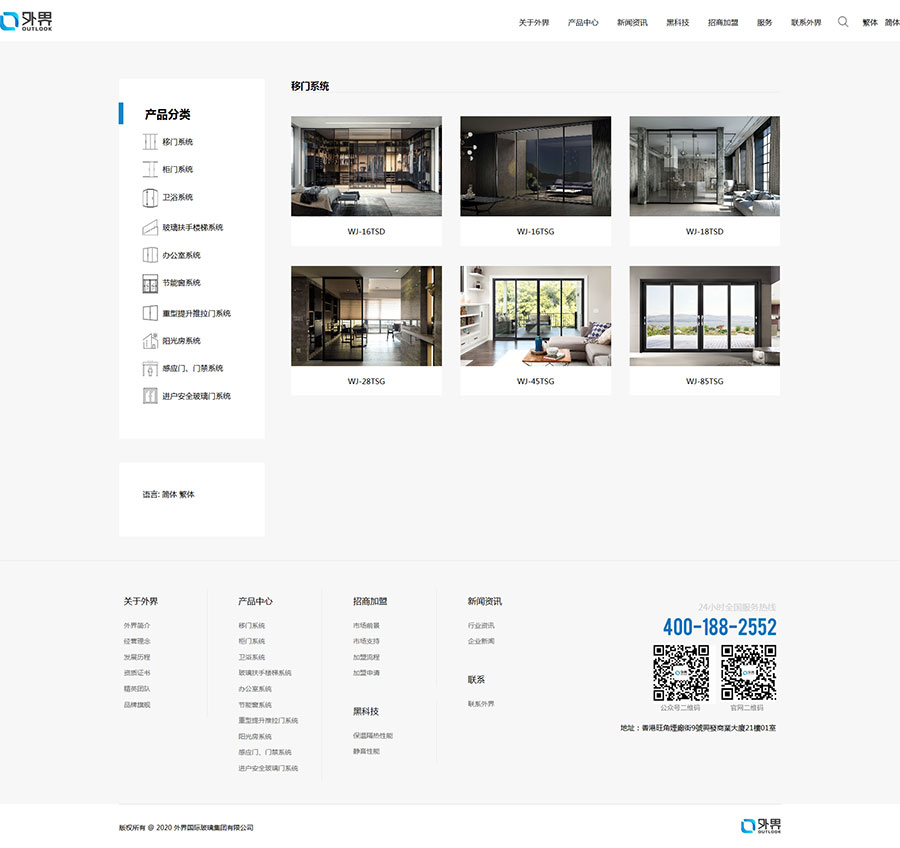900x848 pixels.
Task: Click the 外界 OUTLOOK logo in the footer
Action: click(761, 826)
